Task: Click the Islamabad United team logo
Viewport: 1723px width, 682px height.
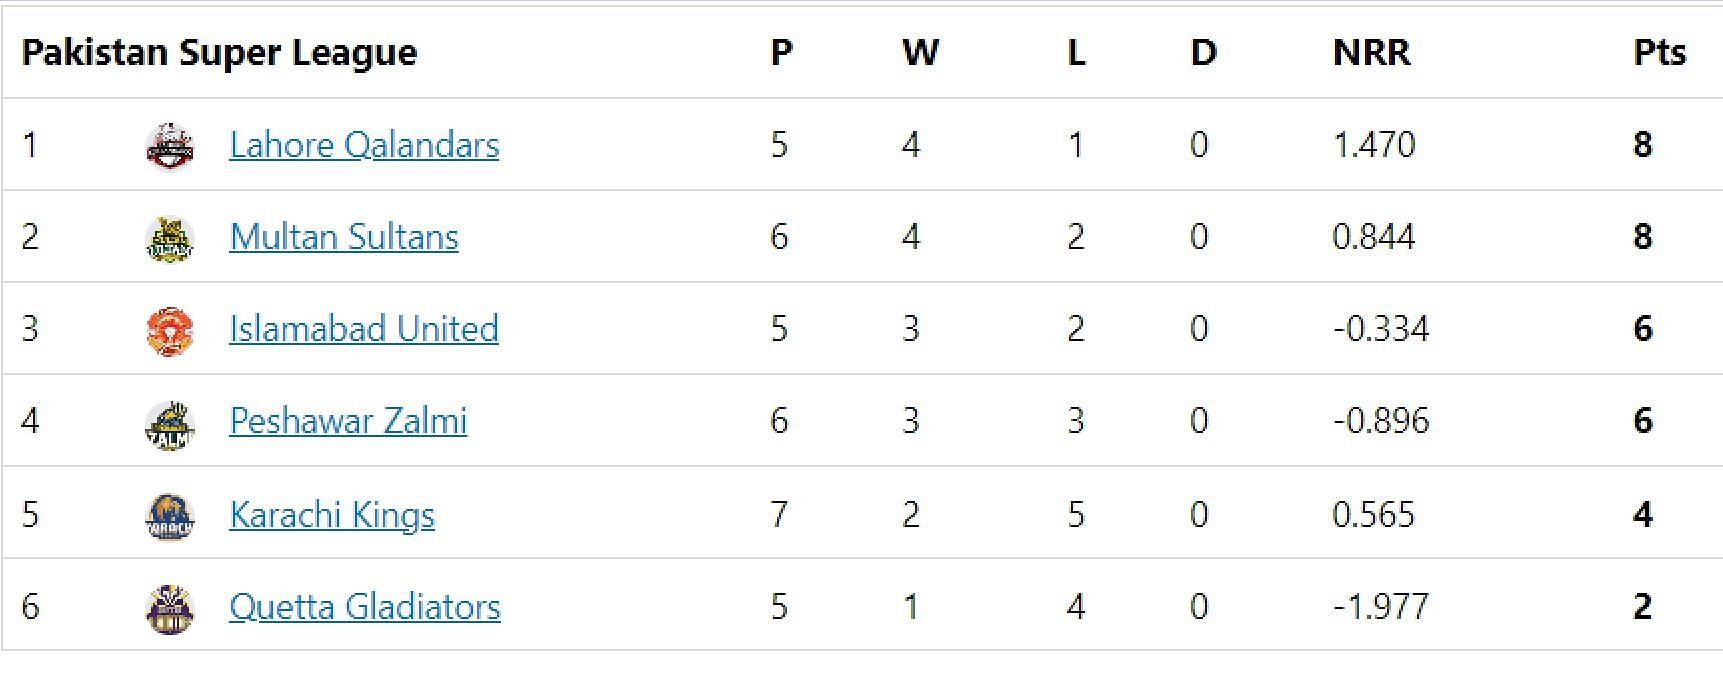Action: [170, 331]
